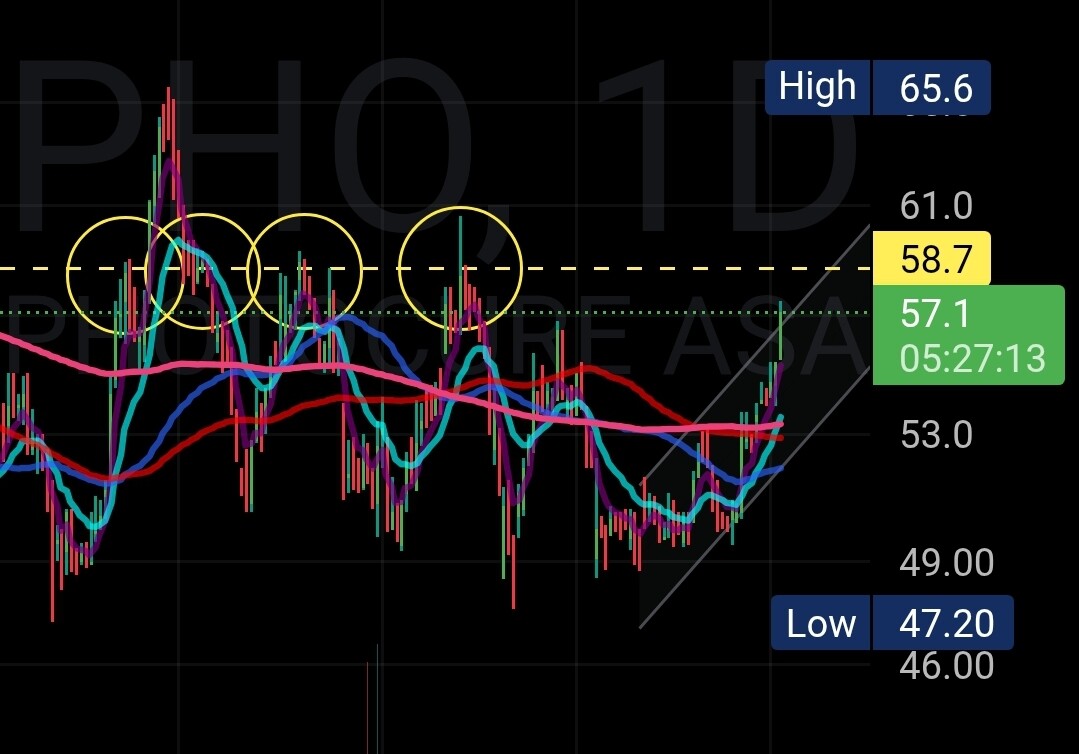1079x754 pixels.
Task: Select the yellow 58.7 alert price label
Action: (x=932, y=259)
